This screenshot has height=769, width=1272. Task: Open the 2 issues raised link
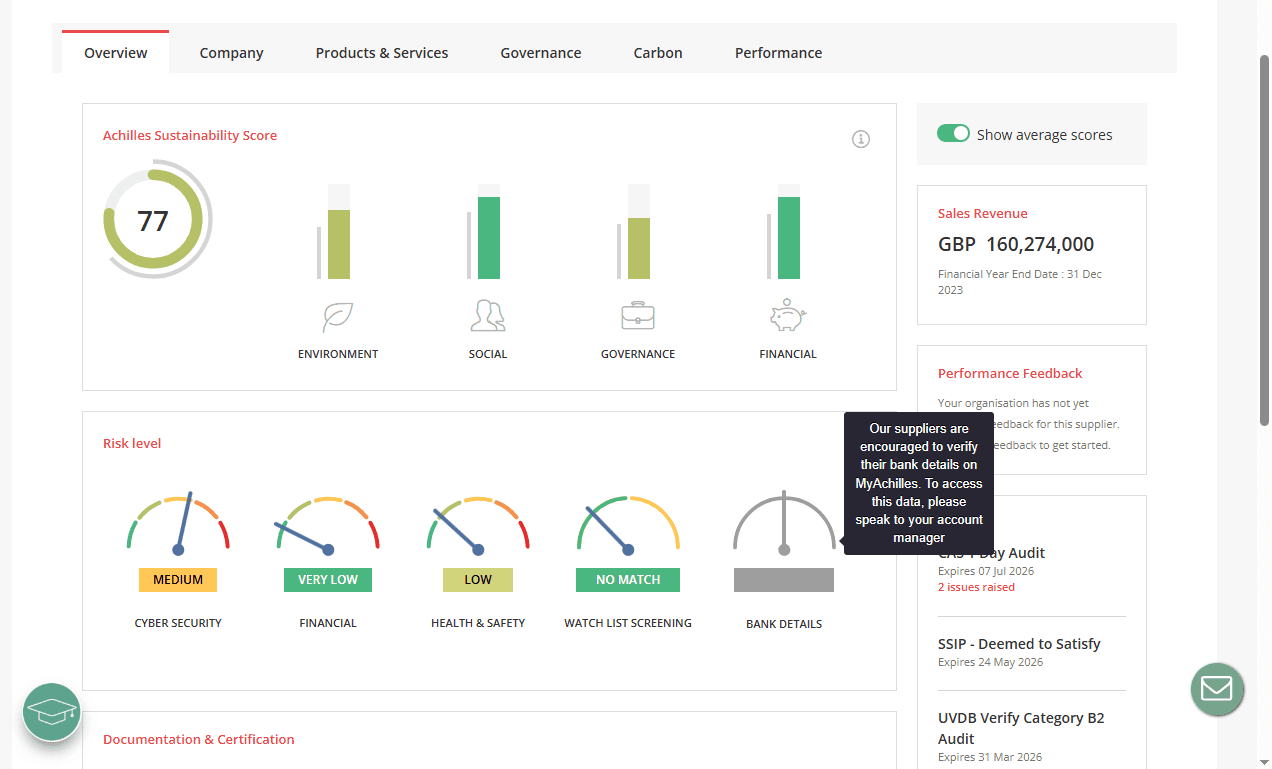pos(976,587)
